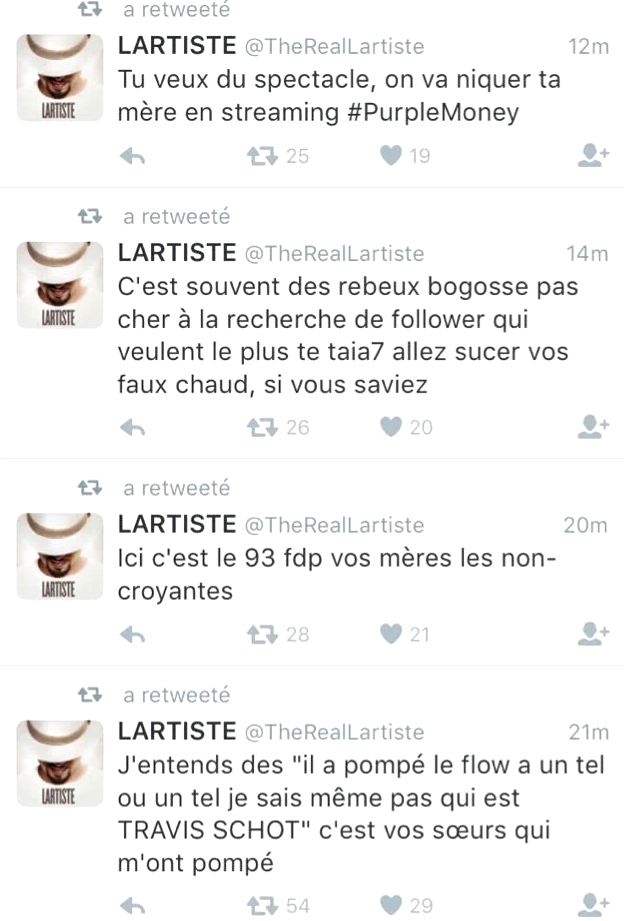Follow user from the 12m tweet
The height and width of the screenshot is (921, 624).
[593, 156]
